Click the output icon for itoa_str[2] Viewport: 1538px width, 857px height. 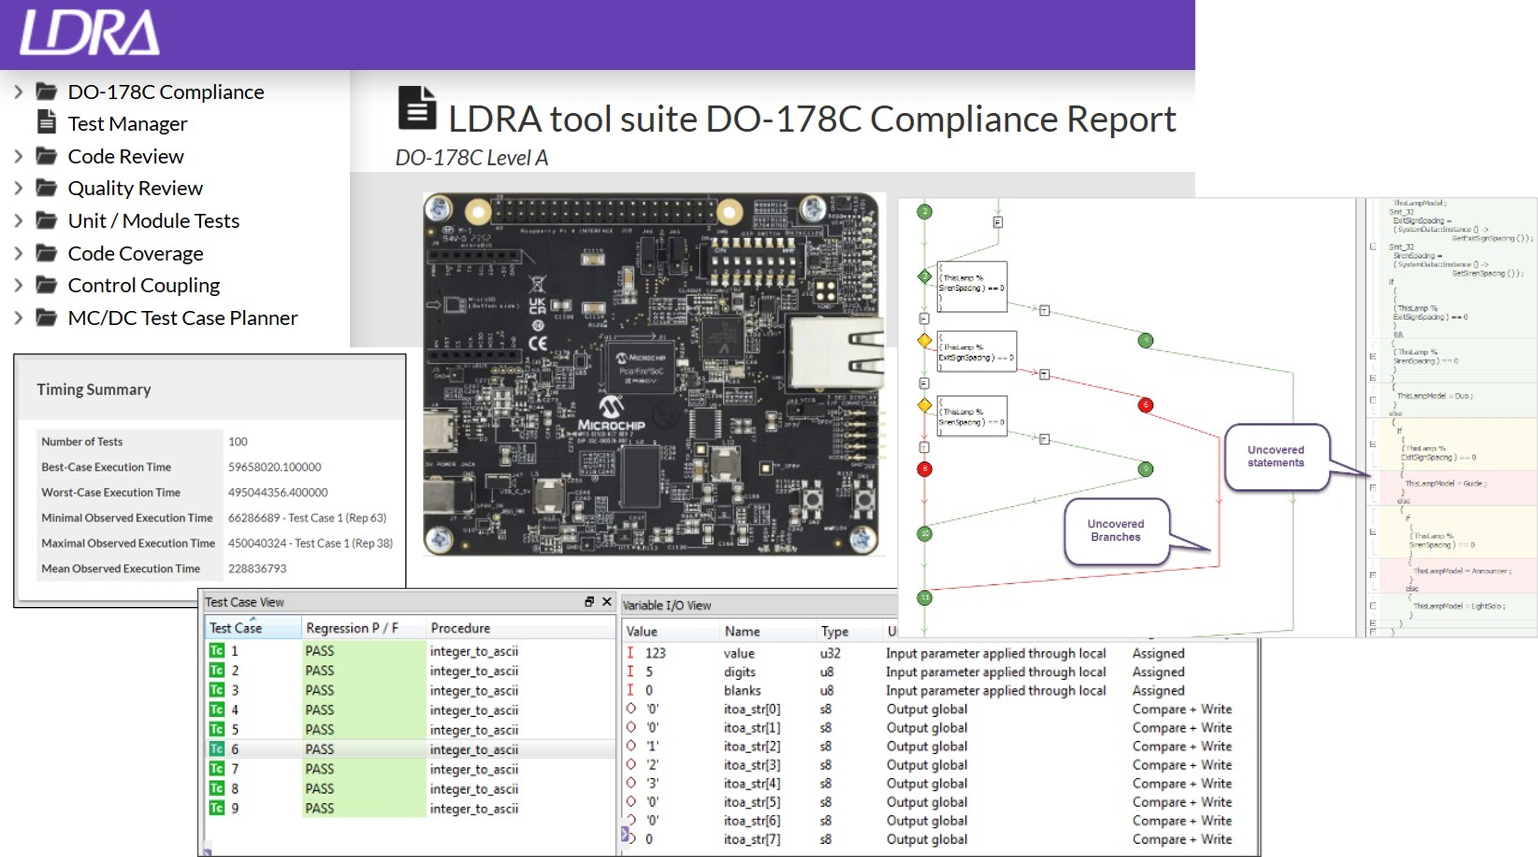pyautogui.click(x=631, y=746)
